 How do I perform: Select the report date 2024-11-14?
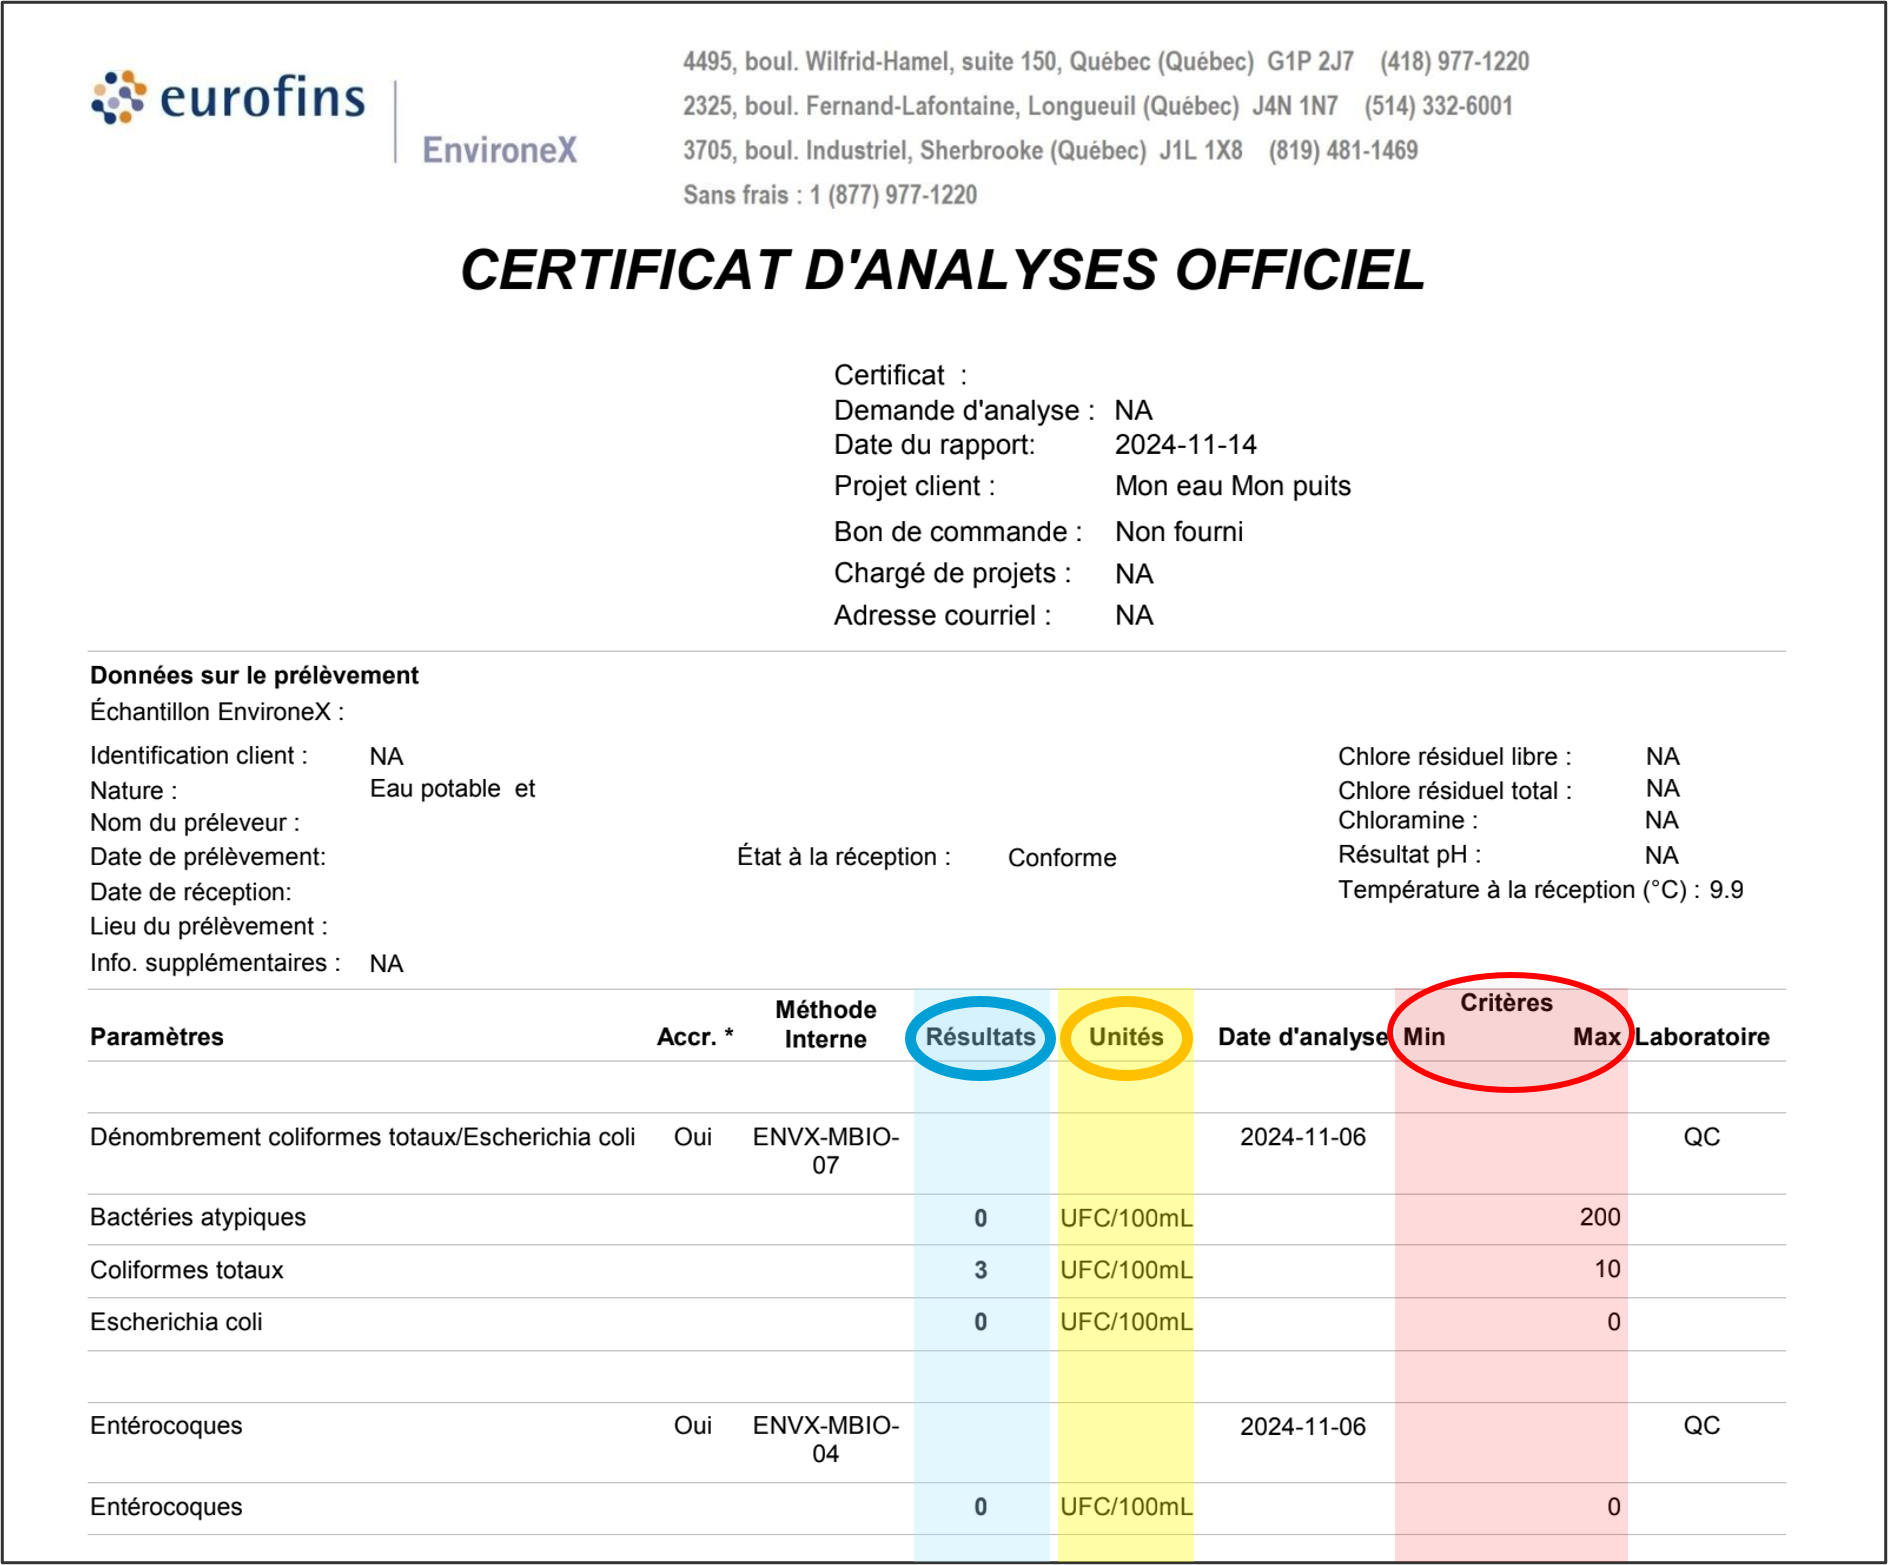click(1185, 445)
